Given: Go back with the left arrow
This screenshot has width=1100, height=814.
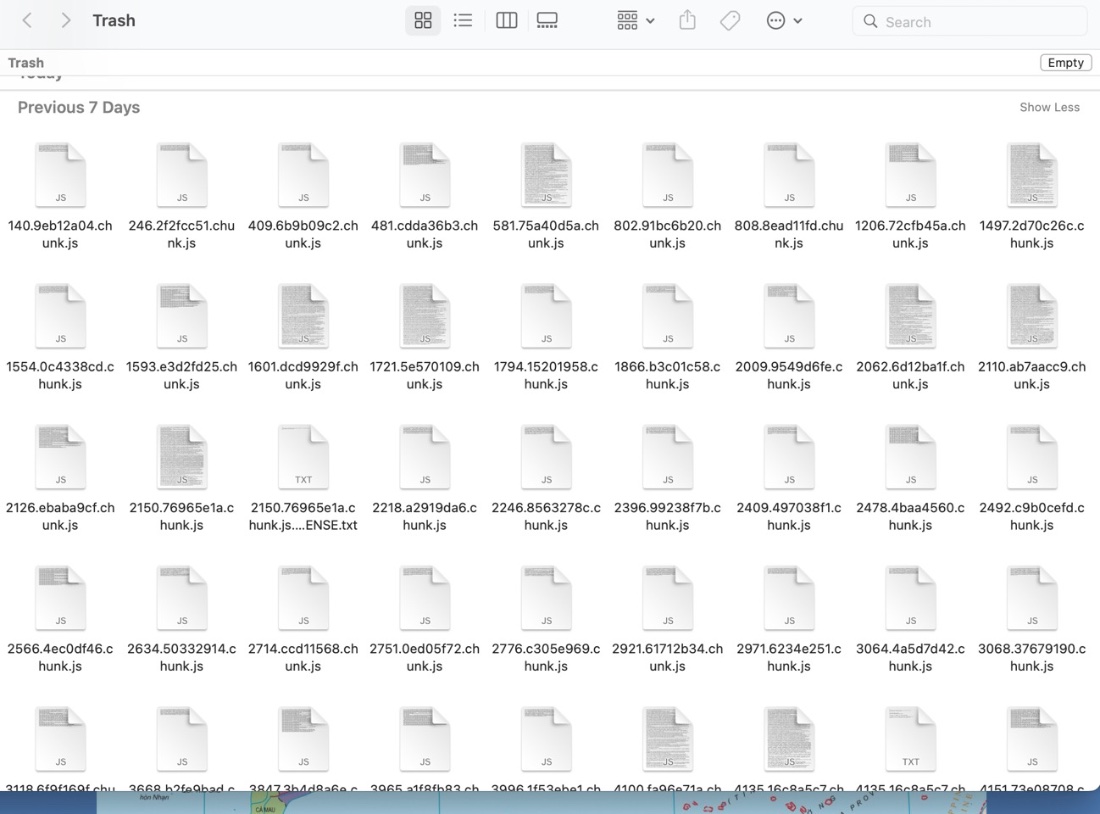Looking at the screenshot, I should tap(27, 21).
